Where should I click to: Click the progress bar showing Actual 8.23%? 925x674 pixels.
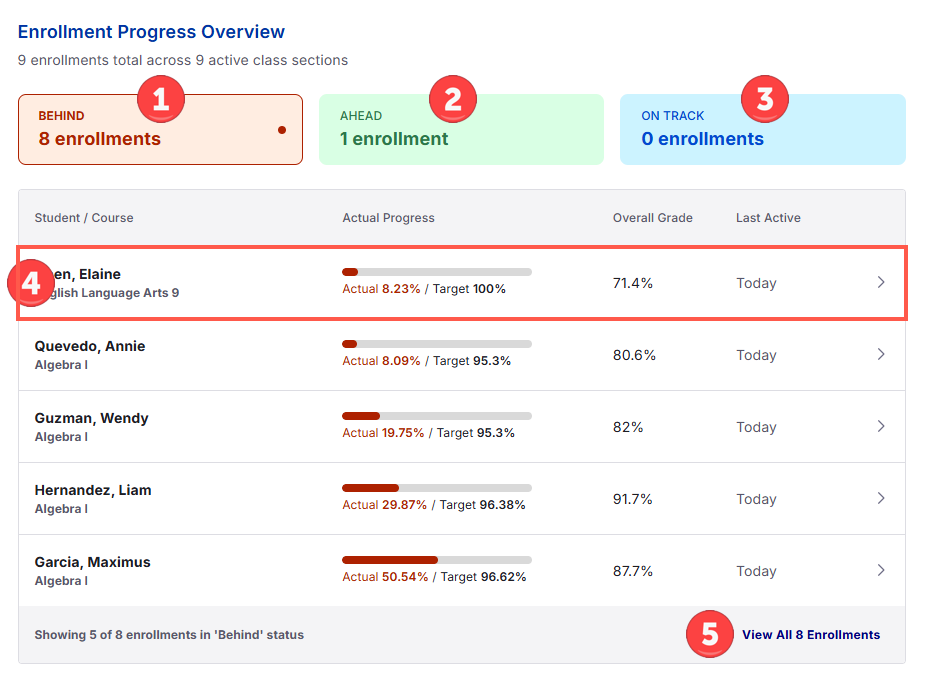click(437, 272)
